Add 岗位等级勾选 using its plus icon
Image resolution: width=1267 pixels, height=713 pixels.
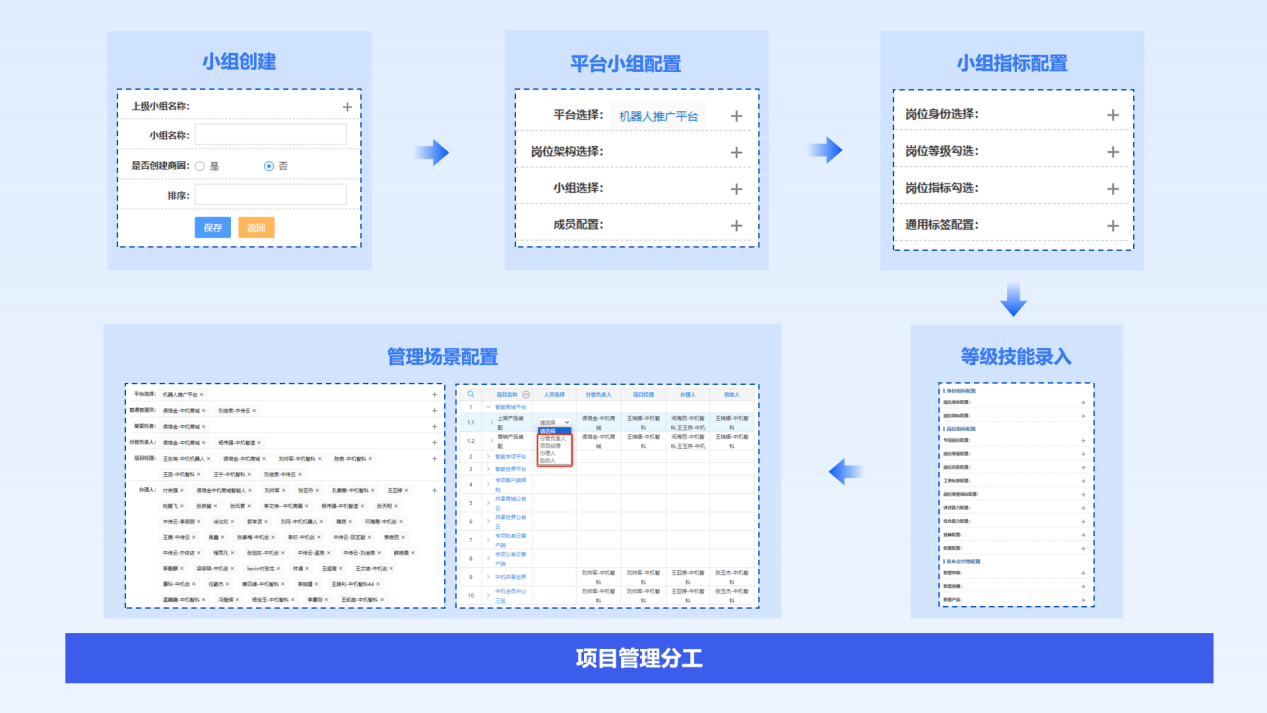[x=1112, y=152]
